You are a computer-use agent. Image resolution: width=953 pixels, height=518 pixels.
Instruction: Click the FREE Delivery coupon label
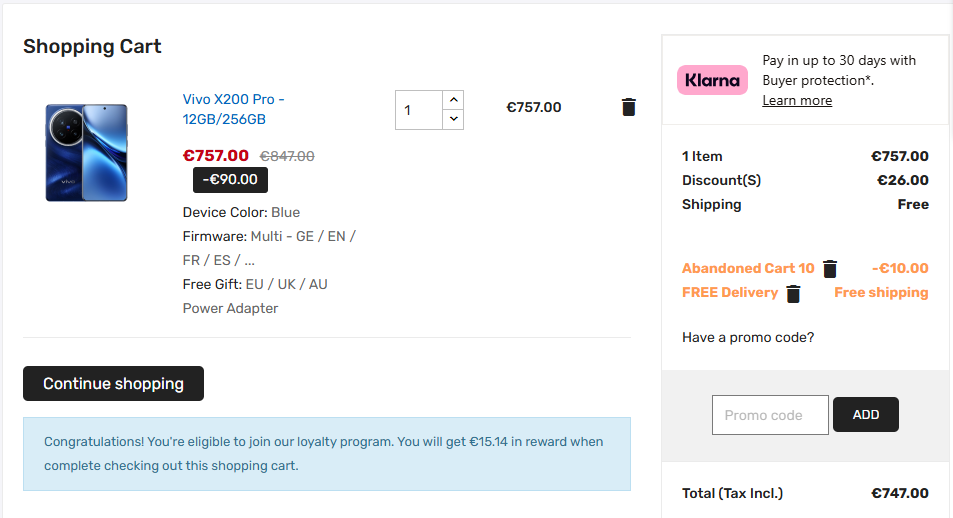coord(730,293)
